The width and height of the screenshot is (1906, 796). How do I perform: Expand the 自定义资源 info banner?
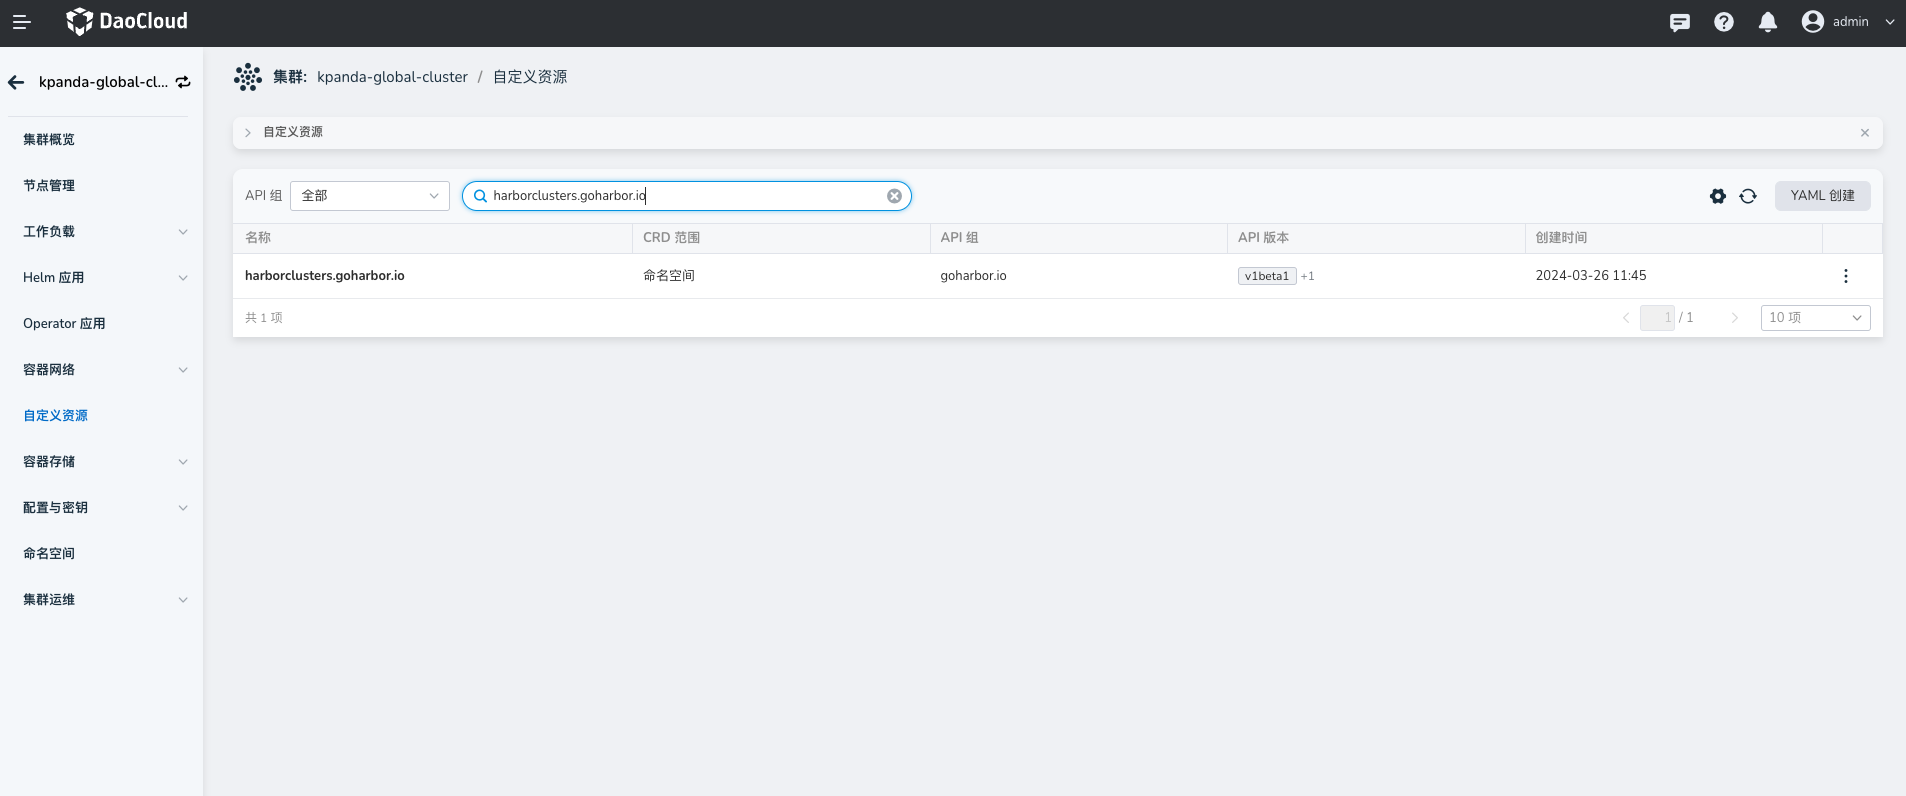(248, 132)
